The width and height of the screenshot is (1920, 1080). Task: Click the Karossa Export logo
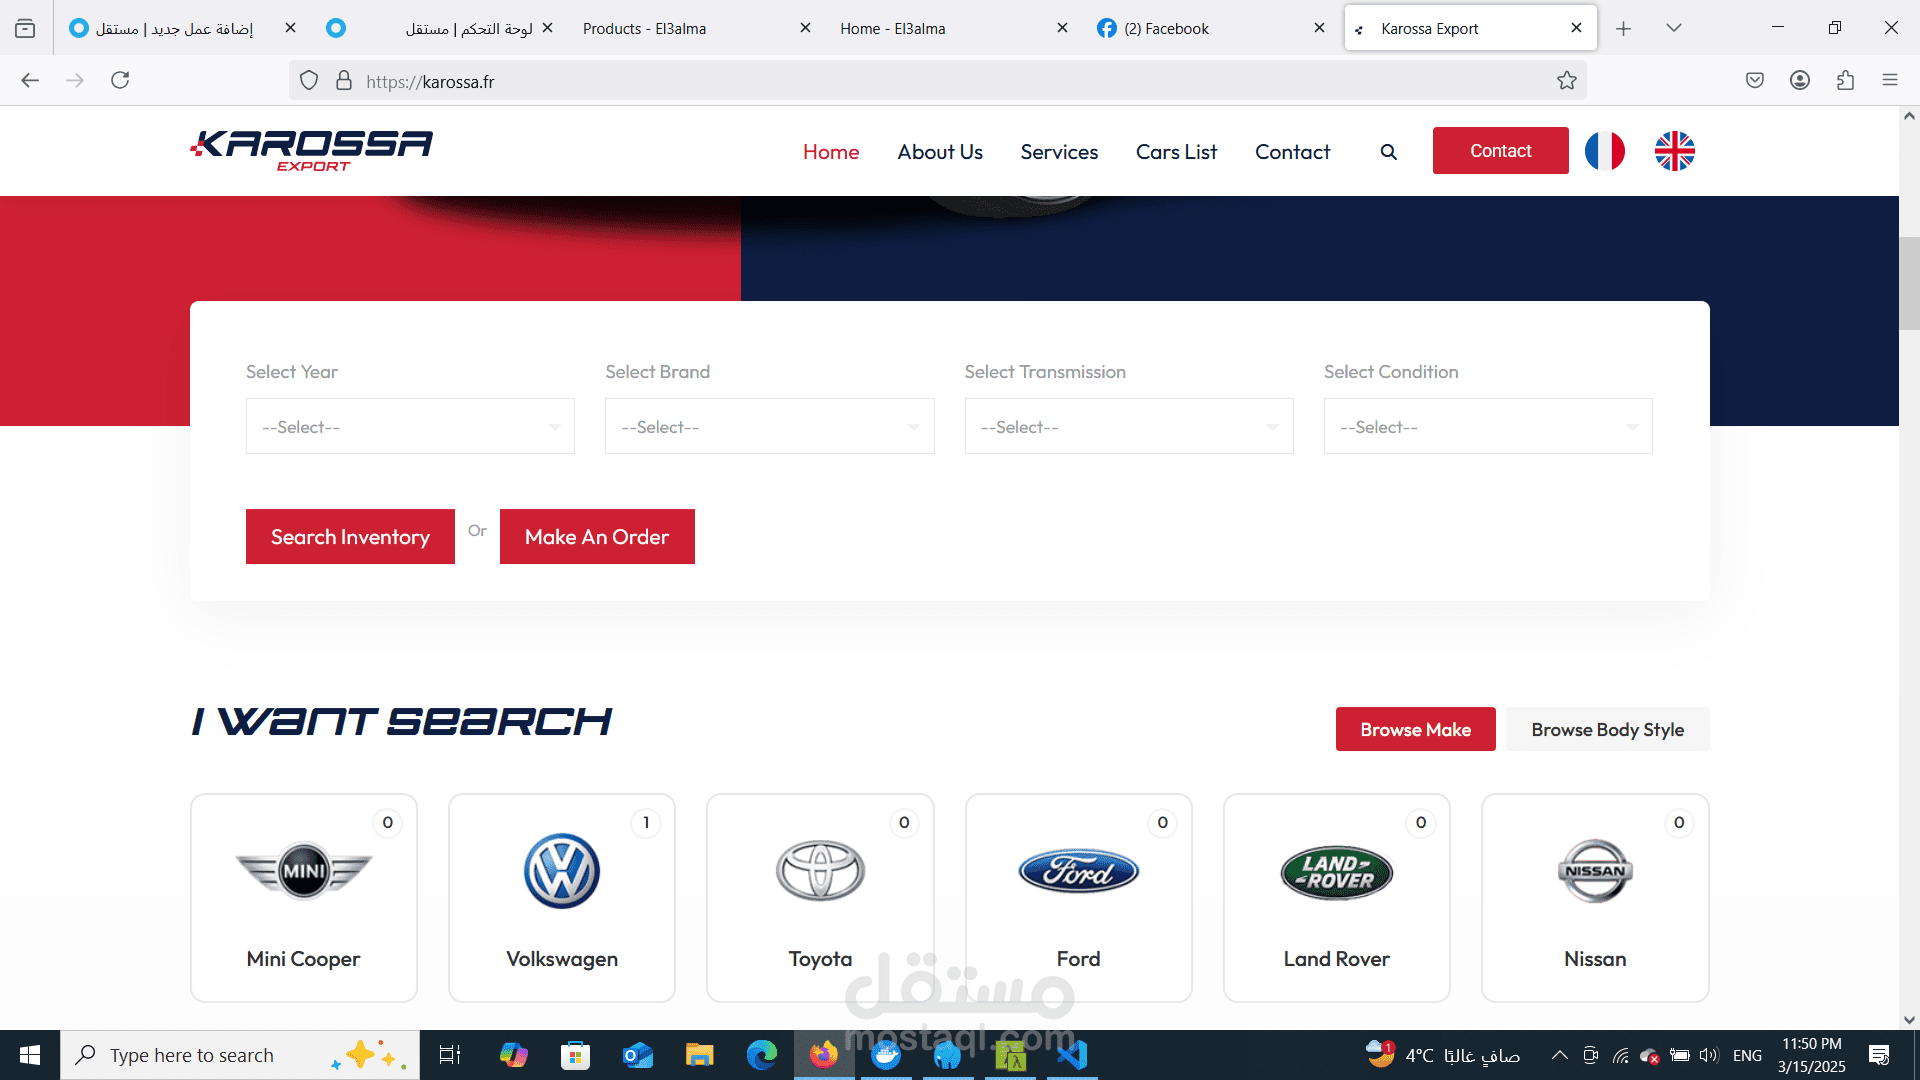(x=312, y=150)
